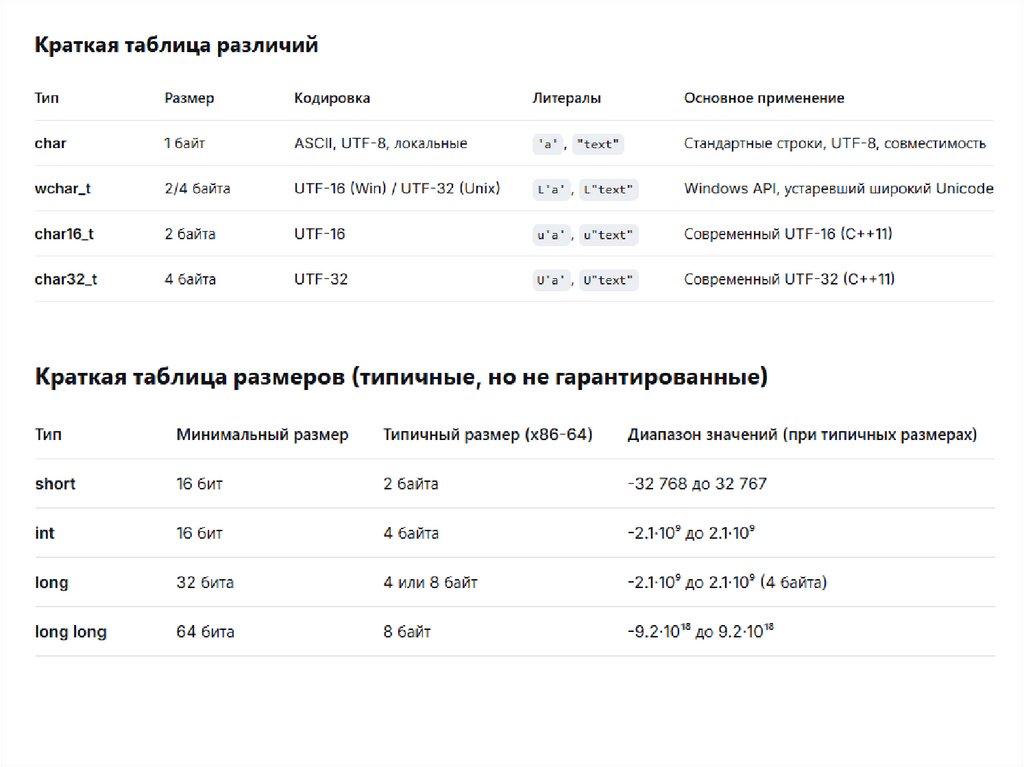Screen dimensions: 1024x767
Task: Select the U"text" code literal
Action: [608, 281]
